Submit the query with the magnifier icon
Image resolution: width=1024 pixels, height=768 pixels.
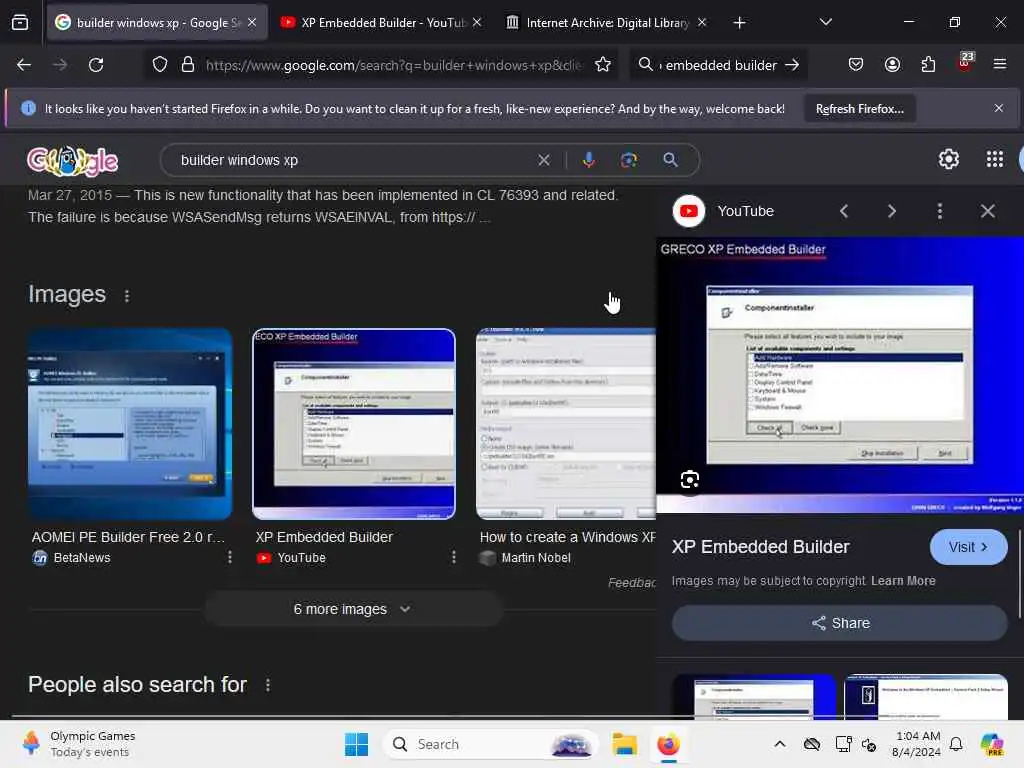(x=670, y=160)
